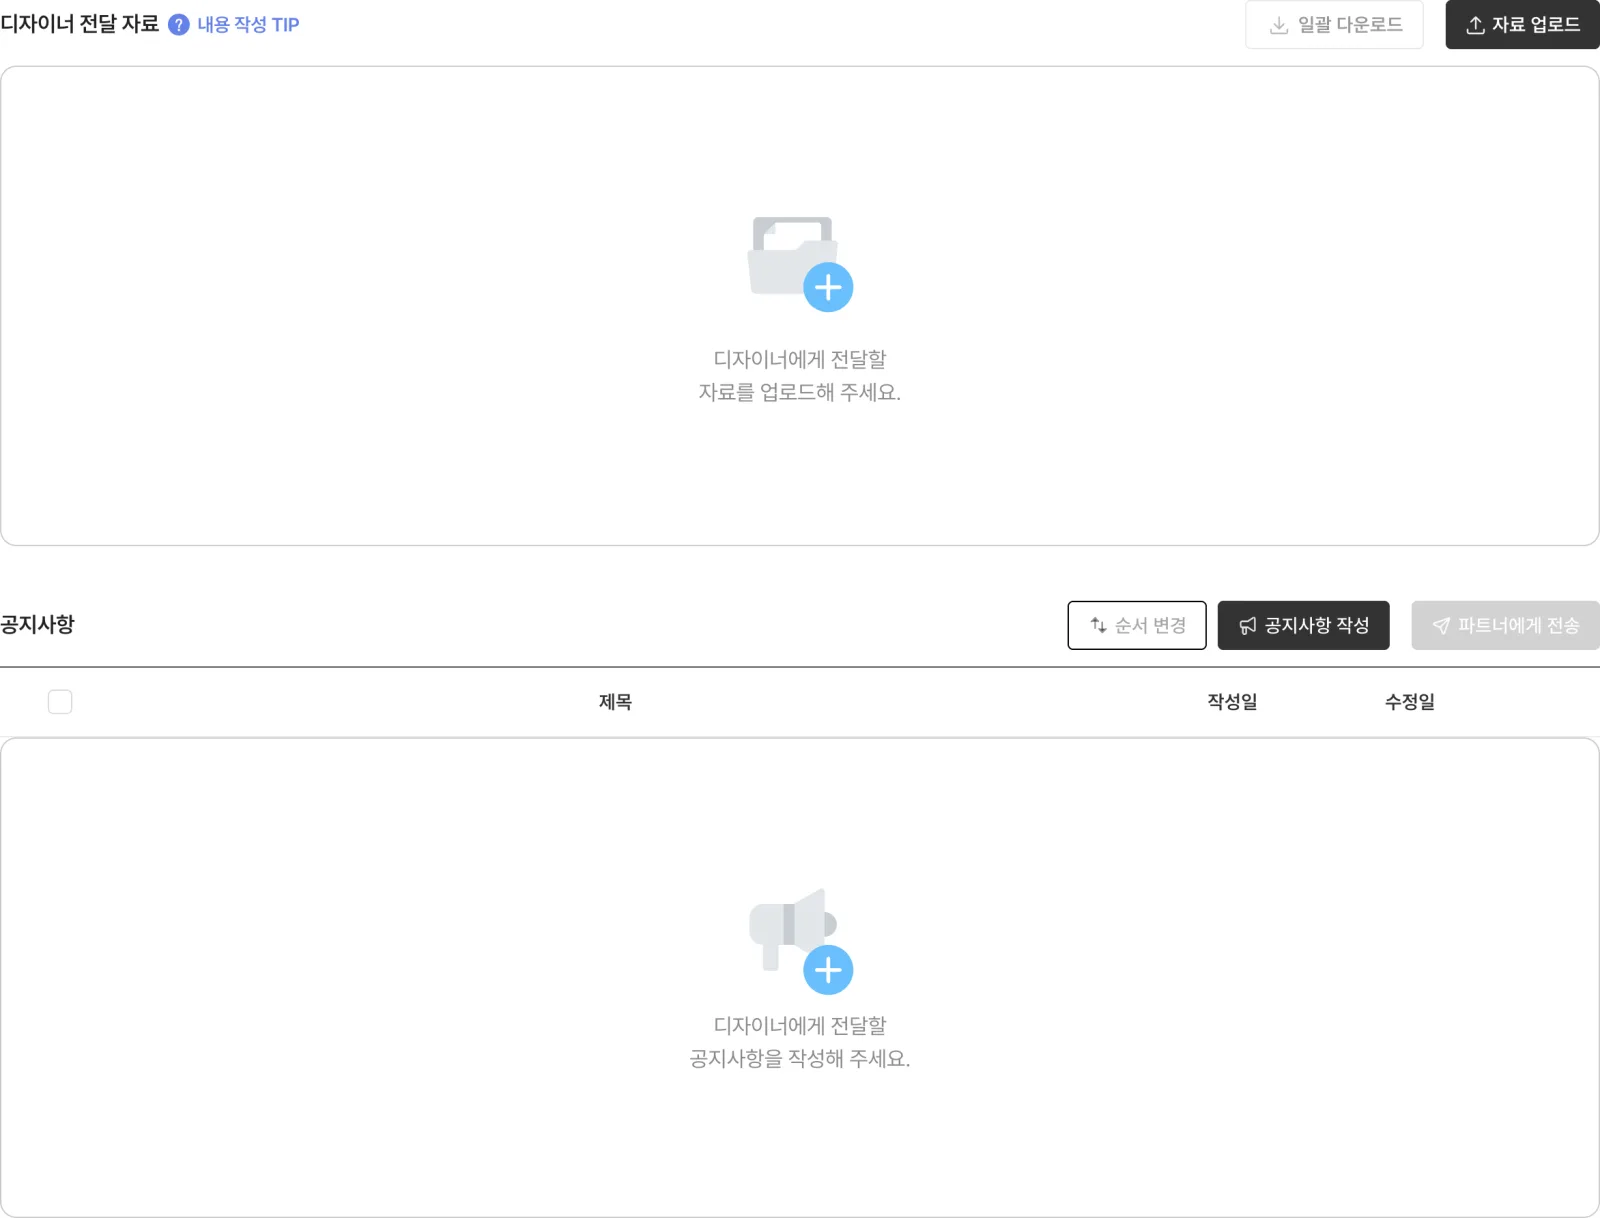Screen dimensions: 1600x1218
Task: Click the 제목 column header
Action: pos(615,702)
